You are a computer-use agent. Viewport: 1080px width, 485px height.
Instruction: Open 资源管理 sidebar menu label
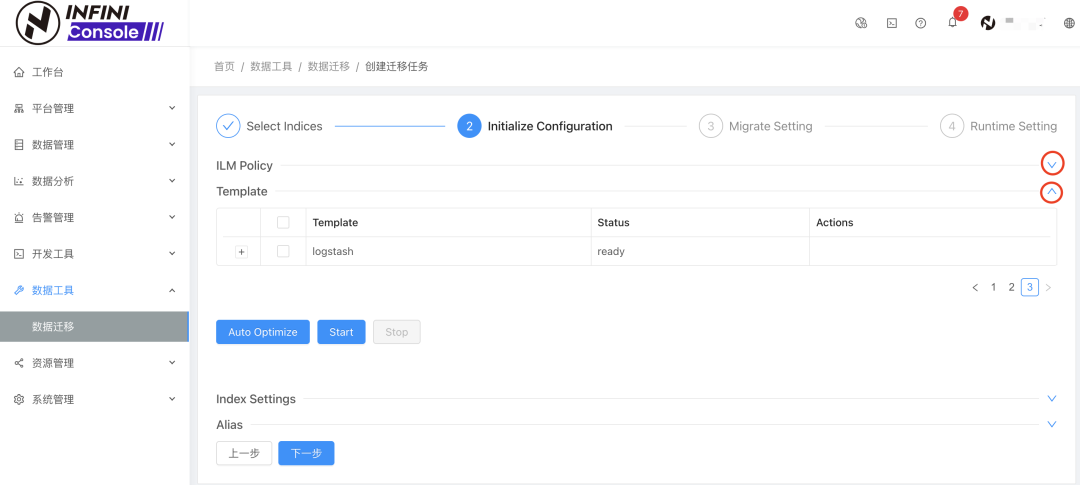pyautogui.click(x=53, y=363)
